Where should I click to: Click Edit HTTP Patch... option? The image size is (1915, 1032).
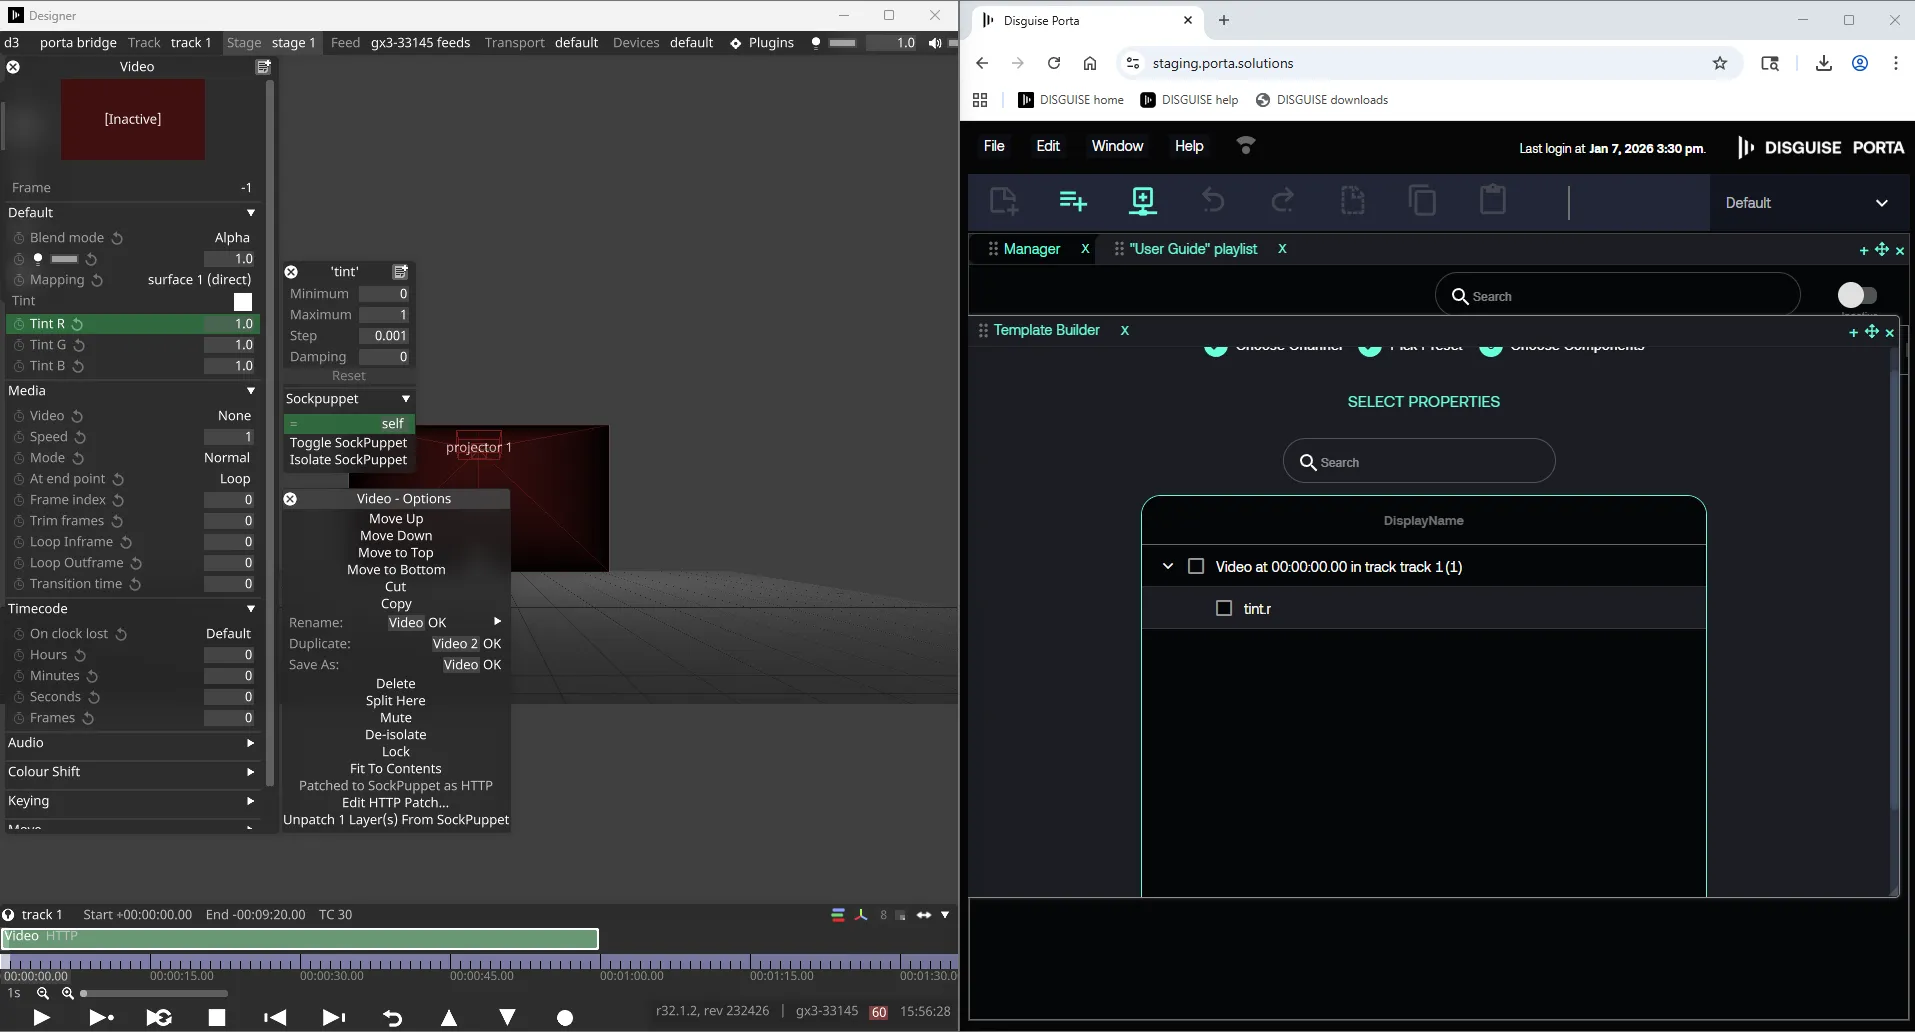(395, 802)
